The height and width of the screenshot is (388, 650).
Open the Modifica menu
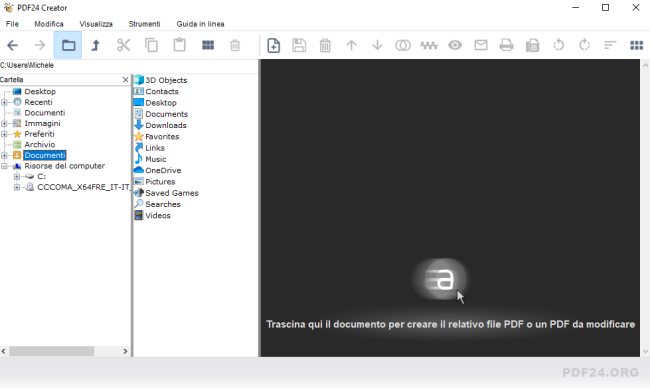pos(49,24)
